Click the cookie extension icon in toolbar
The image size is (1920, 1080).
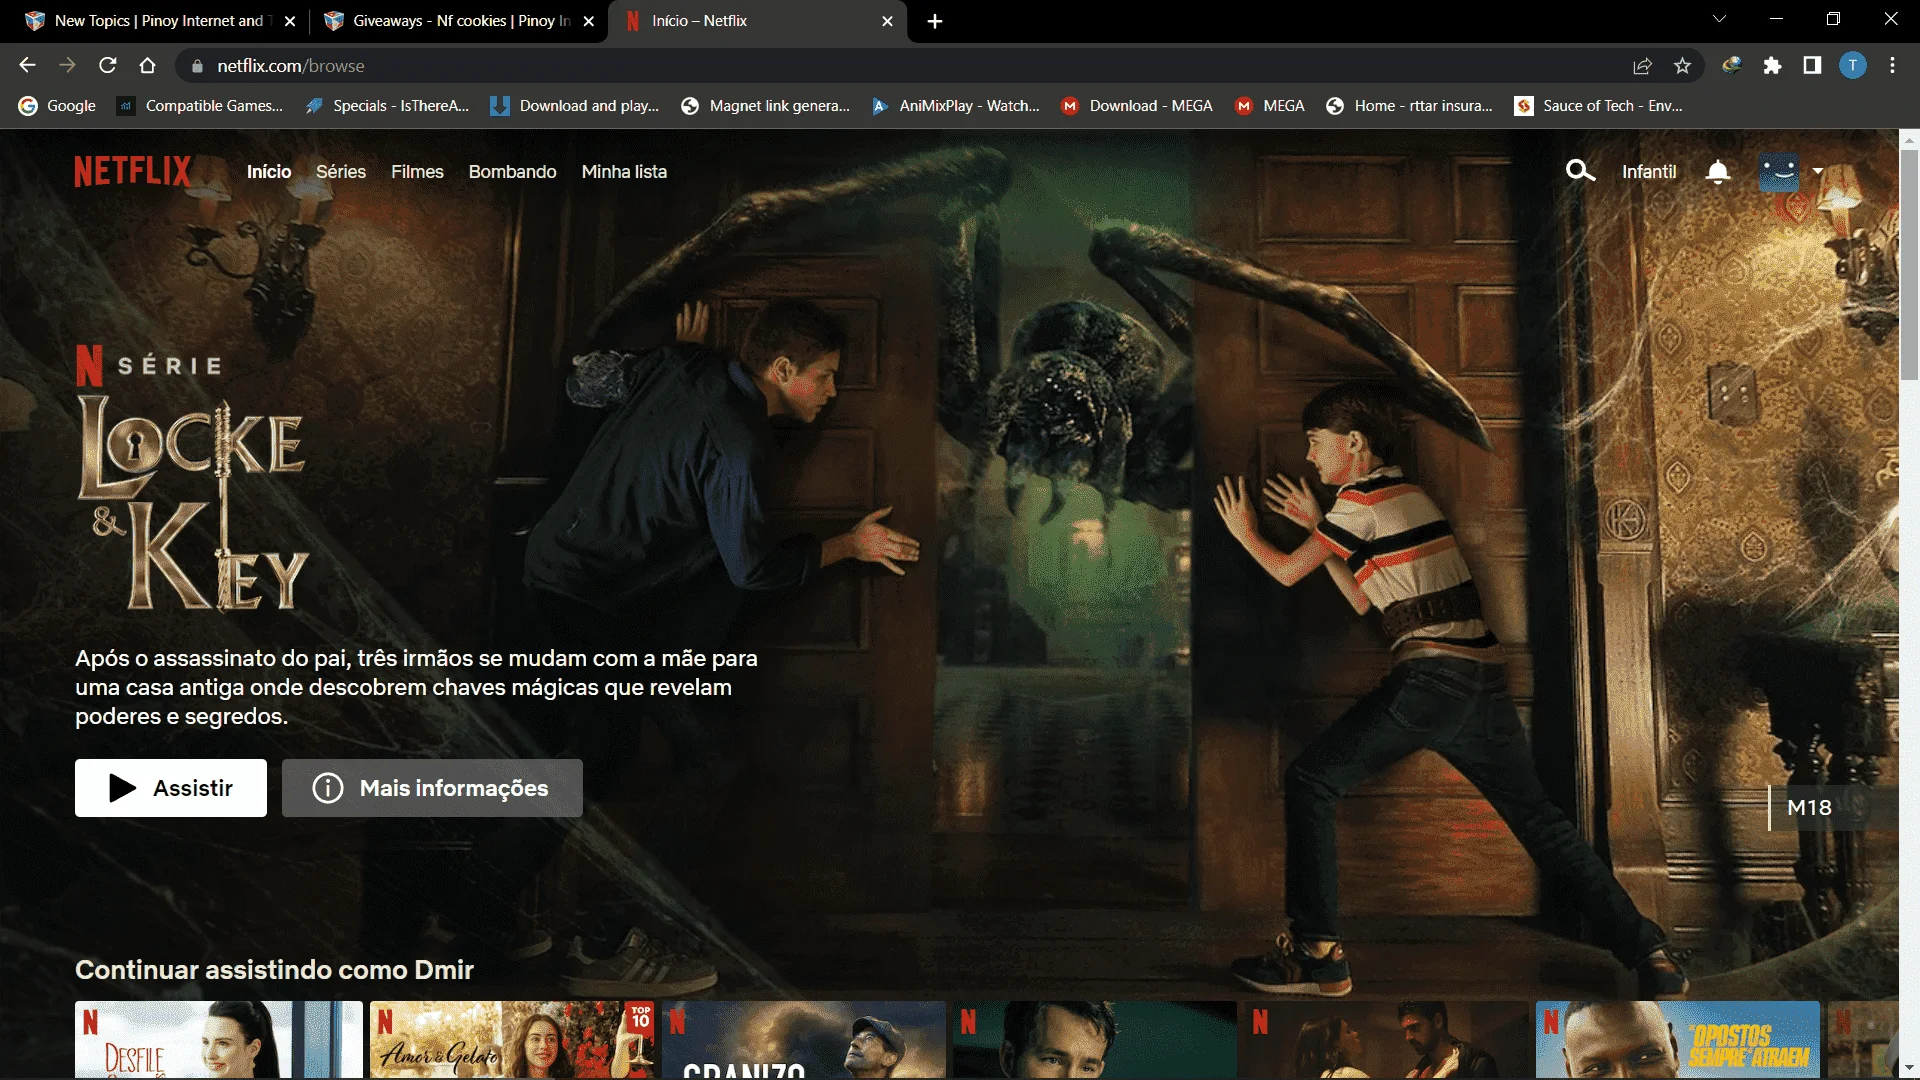click(x=1732, y=66)
